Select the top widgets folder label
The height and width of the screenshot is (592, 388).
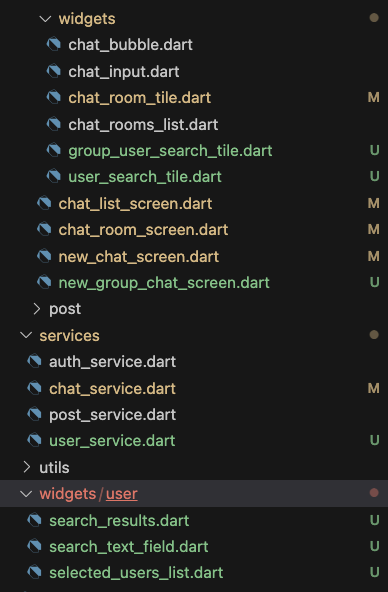pyautogui.click(x=87, y=19)
